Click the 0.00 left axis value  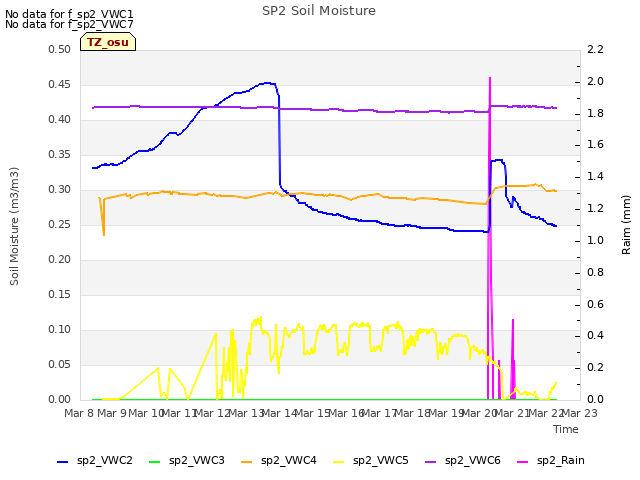tap(59, 399)
